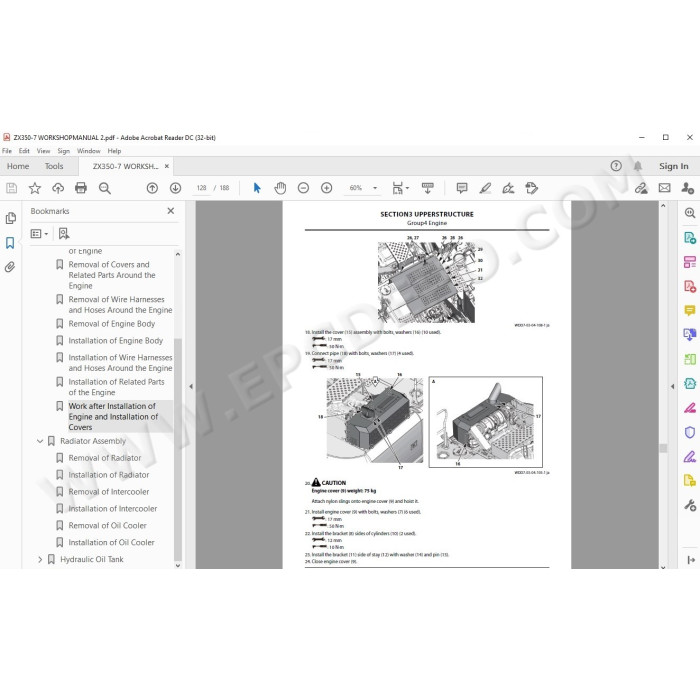
Task: Activate the Hand pan tool
Action: tap(280, 188)
